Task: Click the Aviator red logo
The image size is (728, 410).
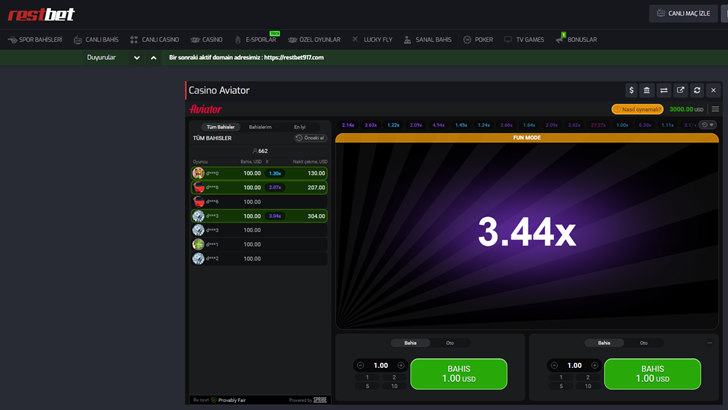Action: tap(206, 109)
